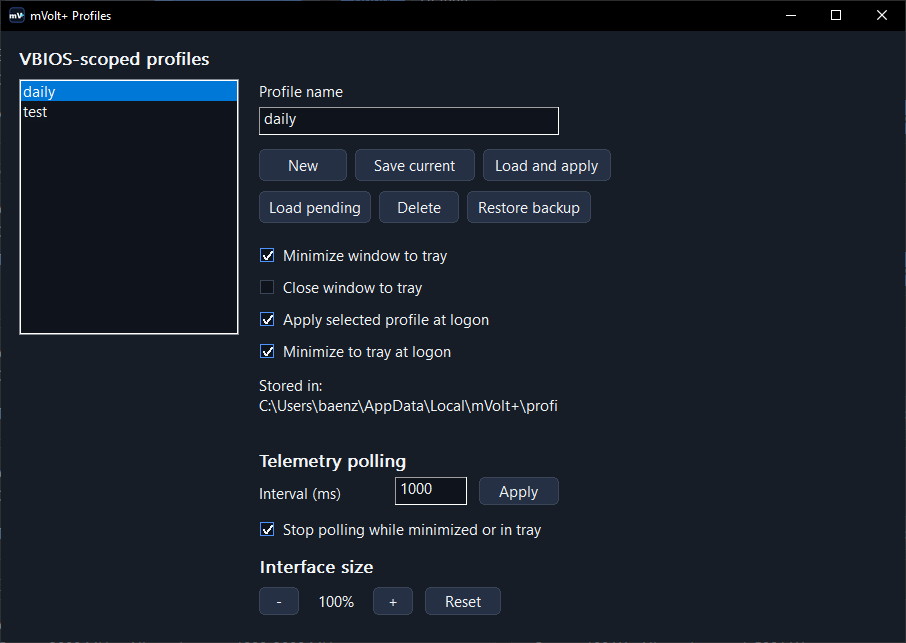Select the daily profile in list
Screen dimensions: 906x643
[x=129, y=92]
